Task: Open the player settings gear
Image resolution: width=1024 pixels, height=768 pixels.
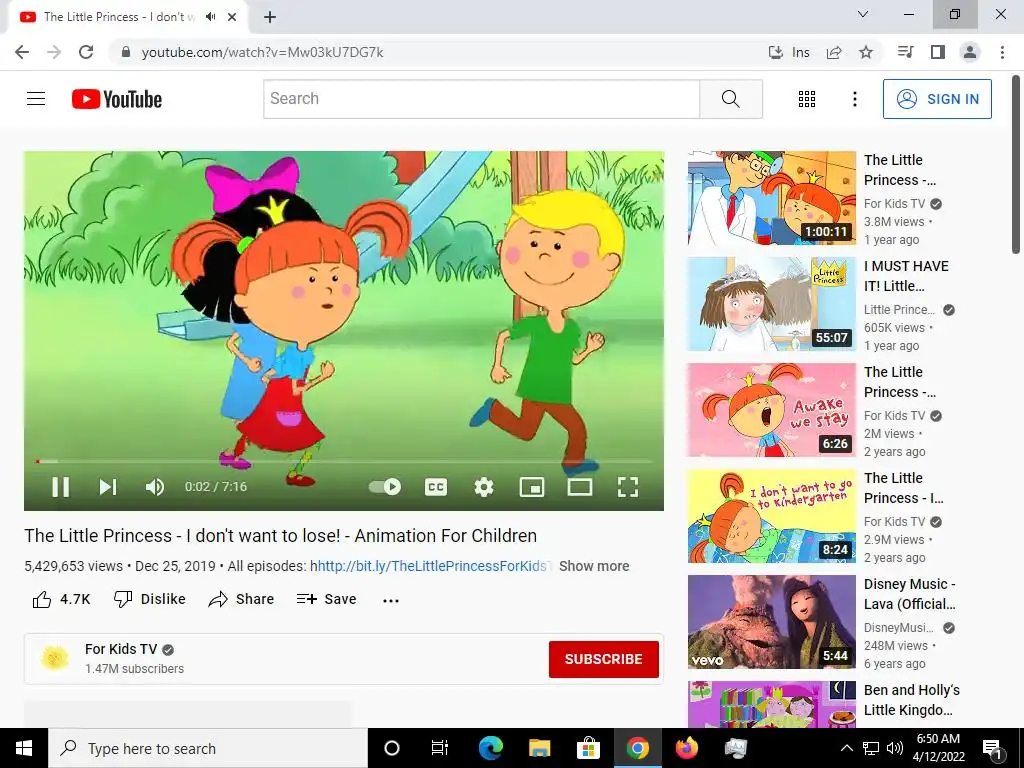Action: pos(484,487)
